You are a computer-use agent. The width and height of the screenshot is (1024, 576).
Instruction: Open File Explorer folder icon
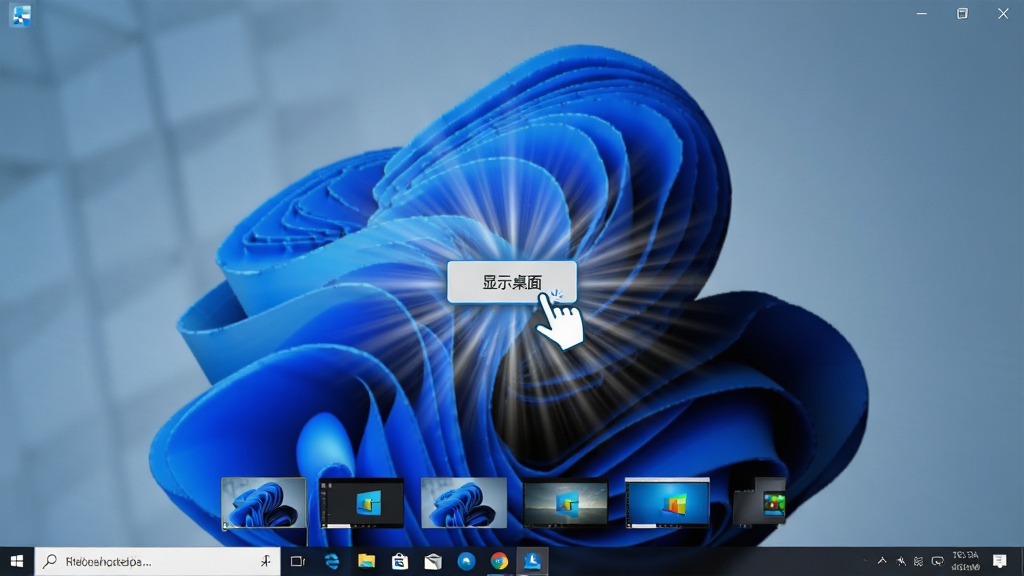coord(366,562)
